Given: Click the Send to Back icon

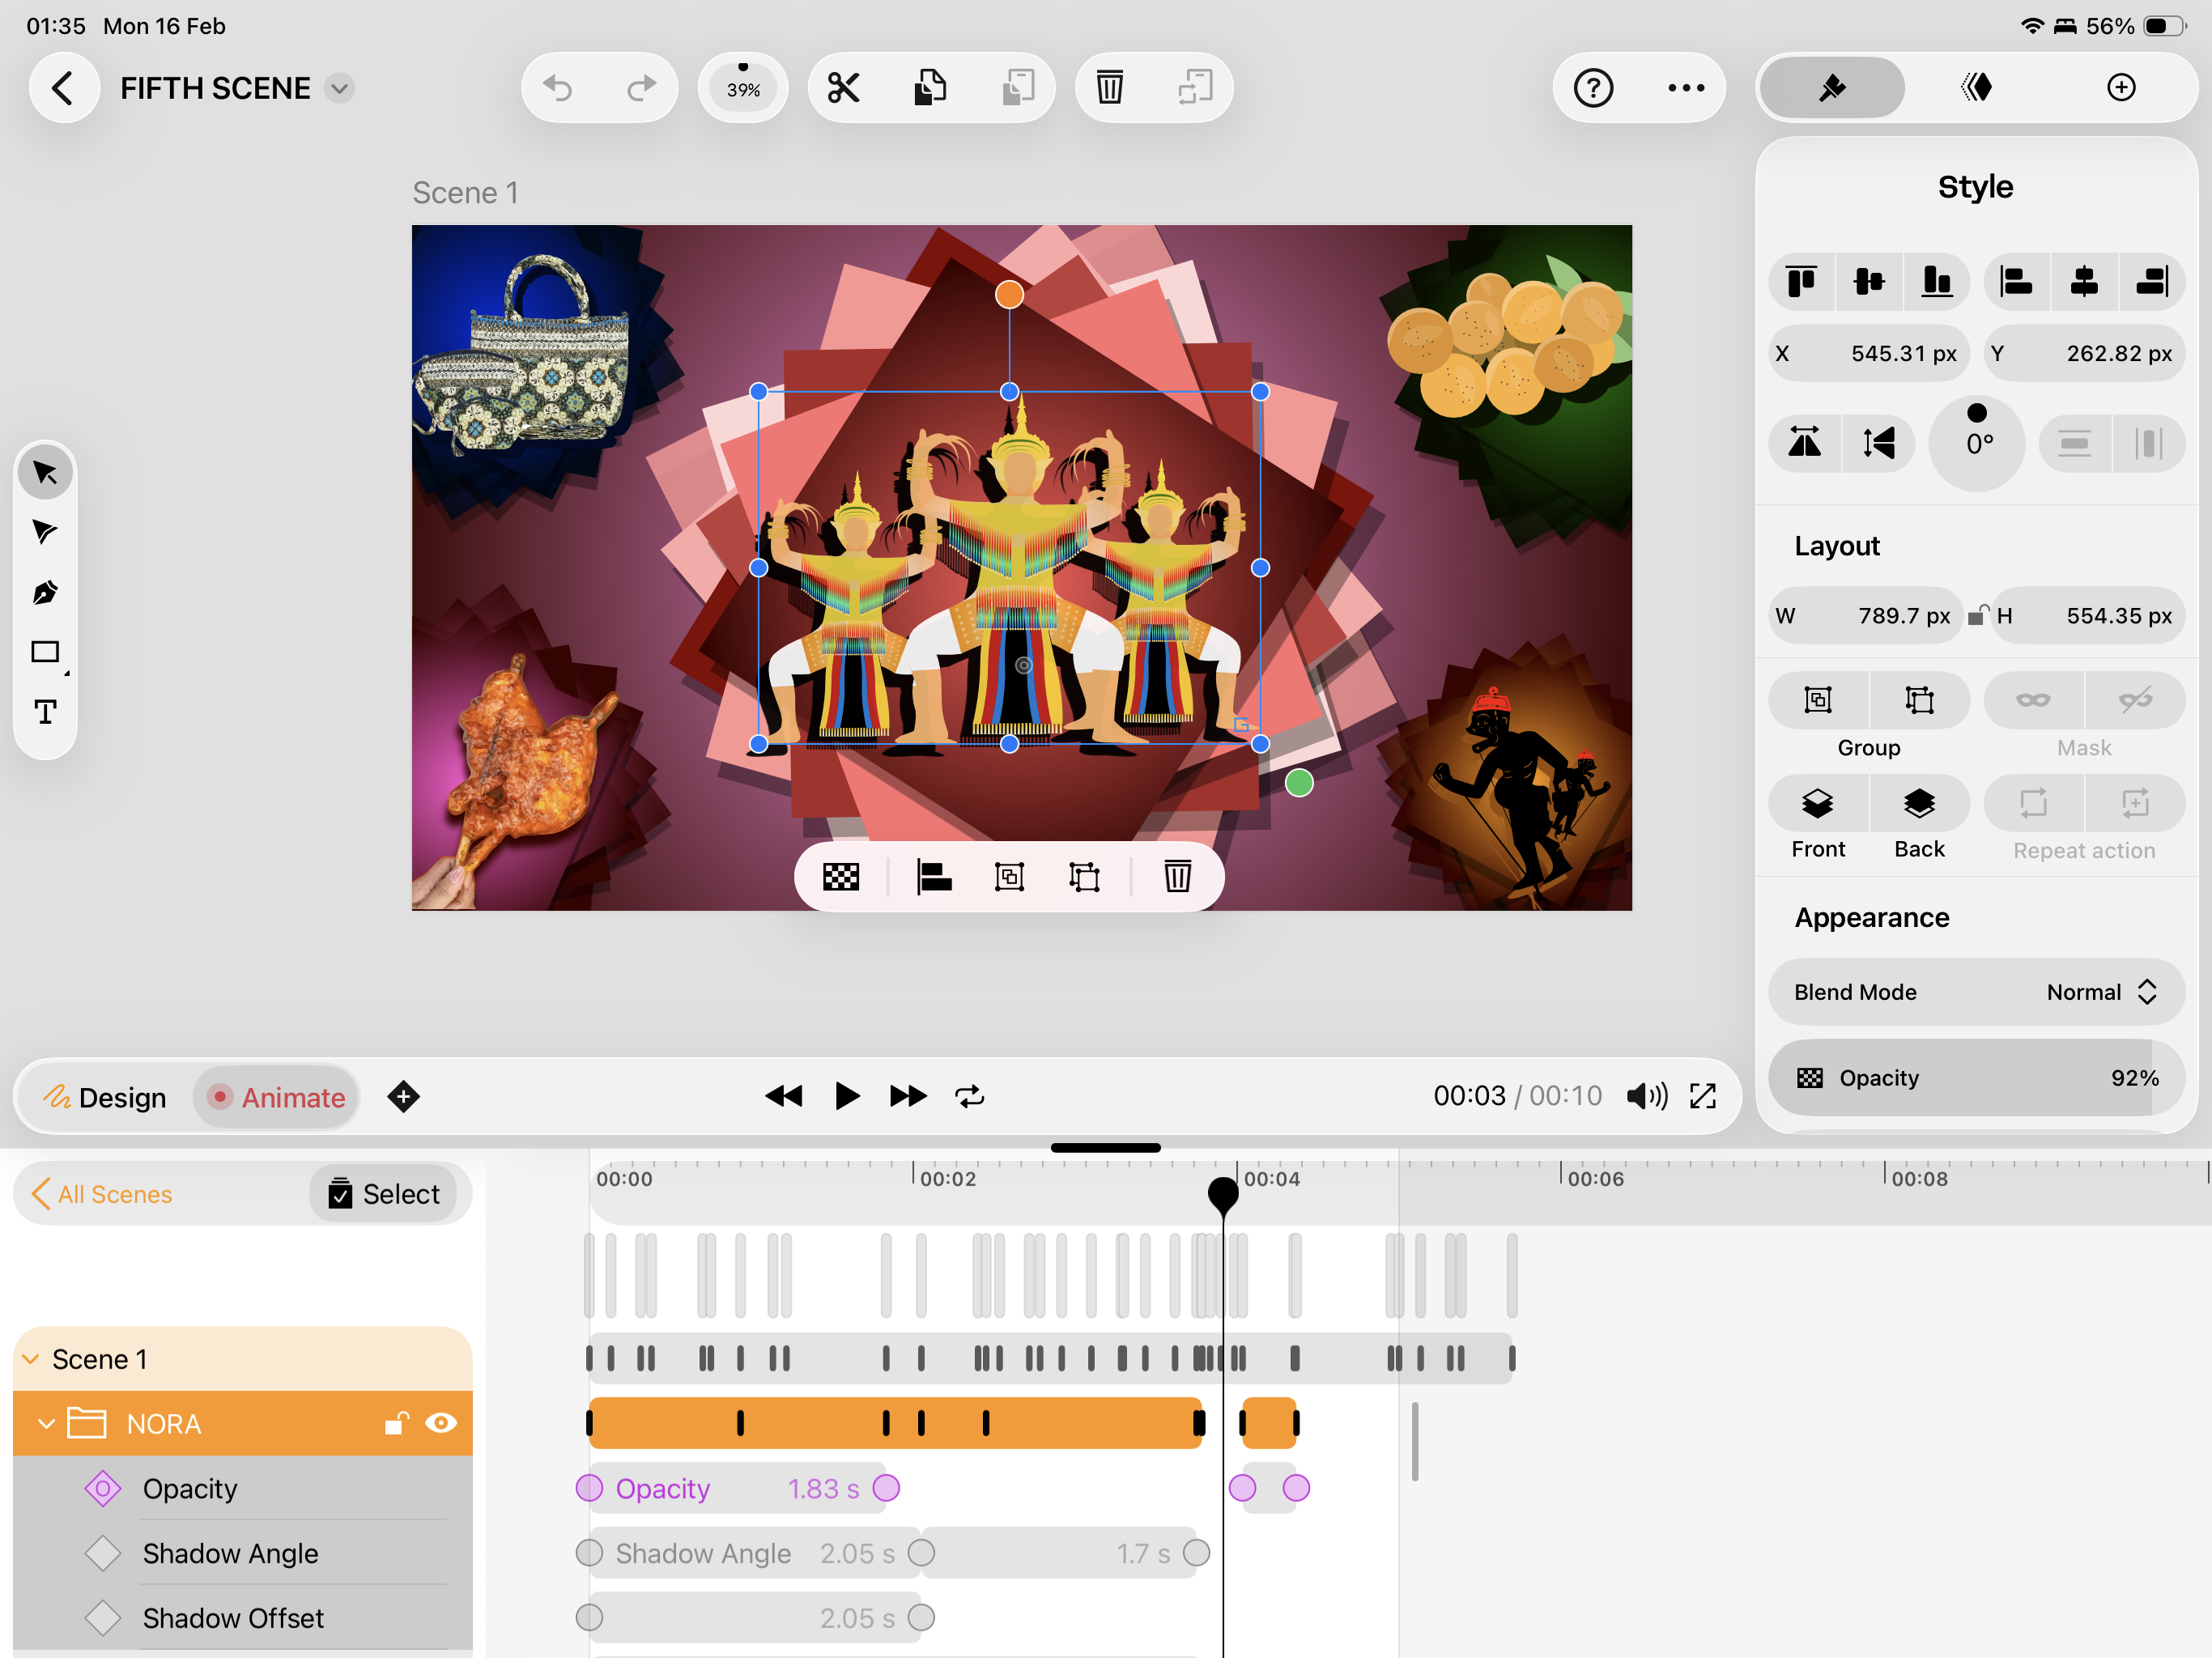Looking at the screenshot, I should pos(1918,804).
